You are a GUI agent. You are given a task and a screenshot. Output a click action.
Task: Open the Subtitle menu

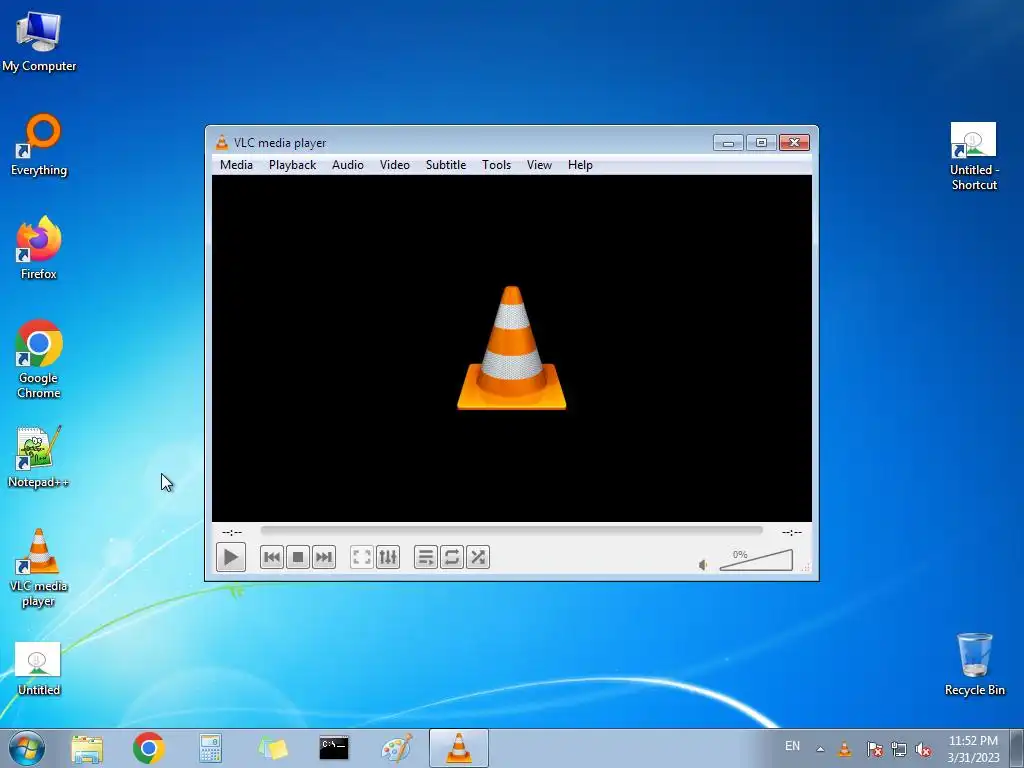point(446,165)
